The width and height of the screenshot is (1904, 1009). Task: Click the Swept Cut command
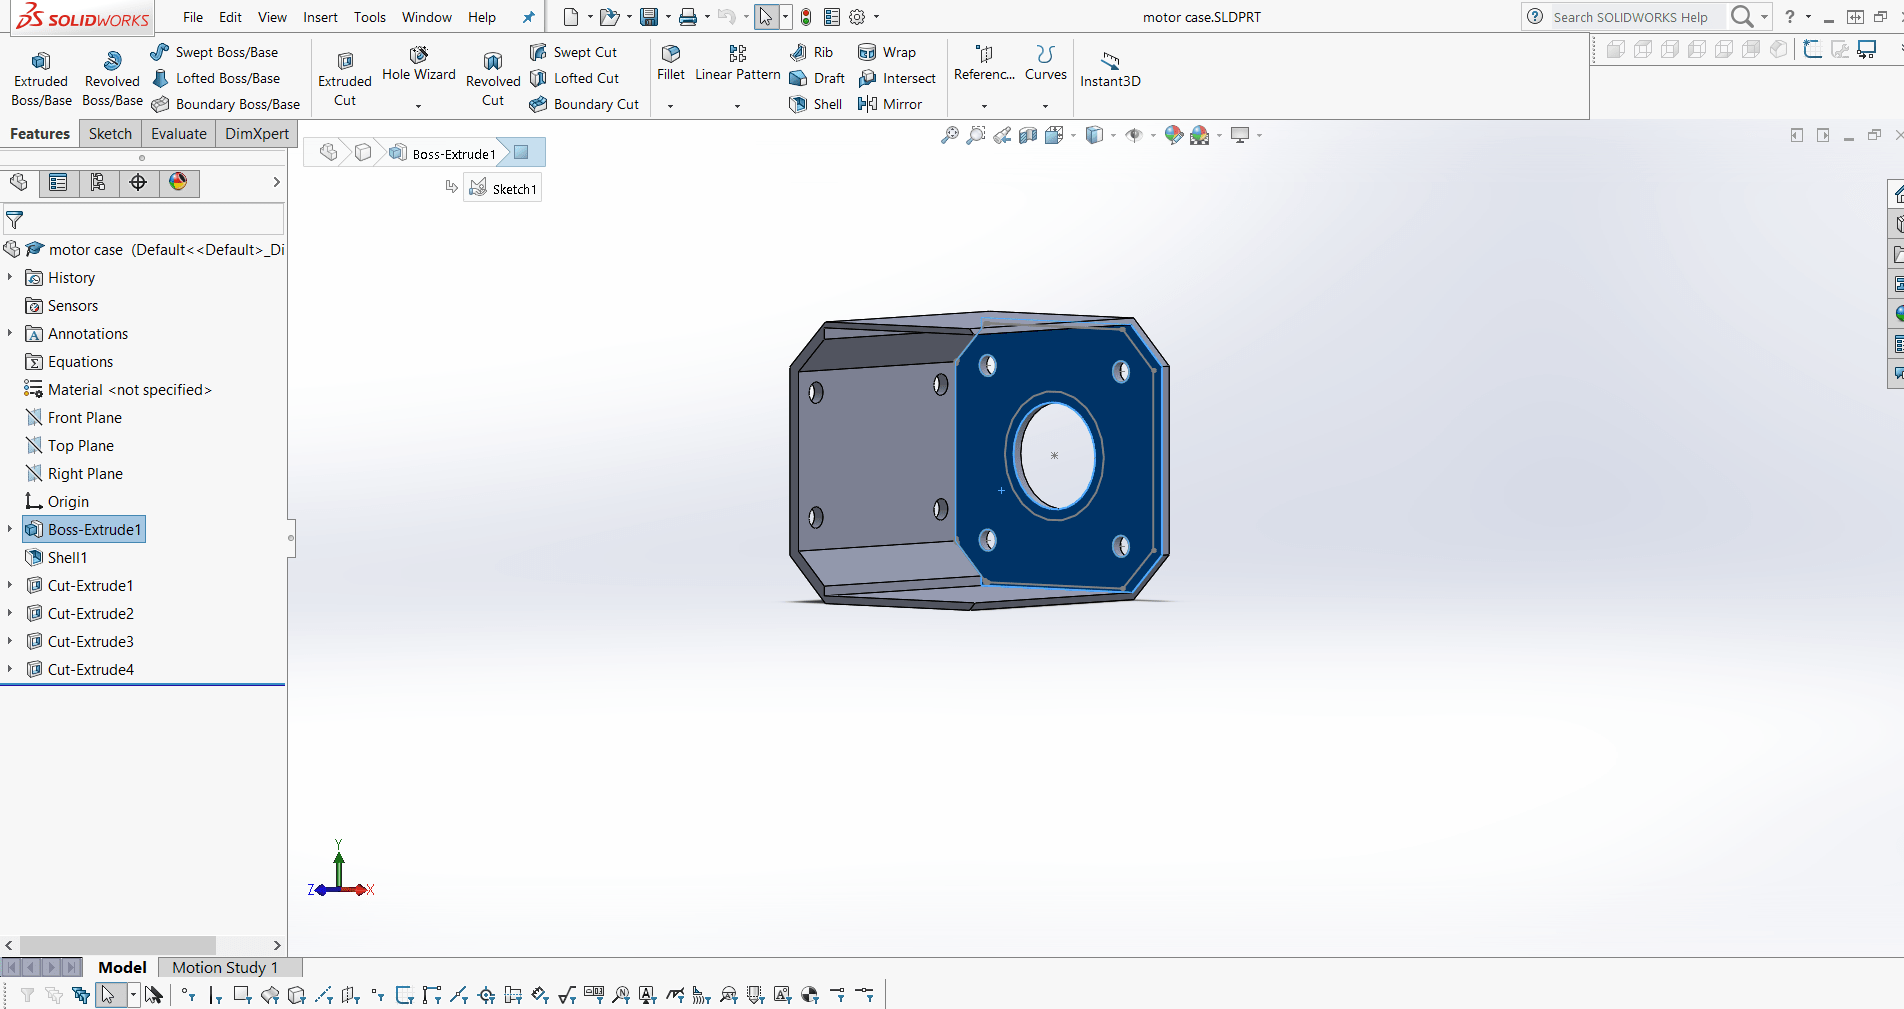(x=573, y=52)
